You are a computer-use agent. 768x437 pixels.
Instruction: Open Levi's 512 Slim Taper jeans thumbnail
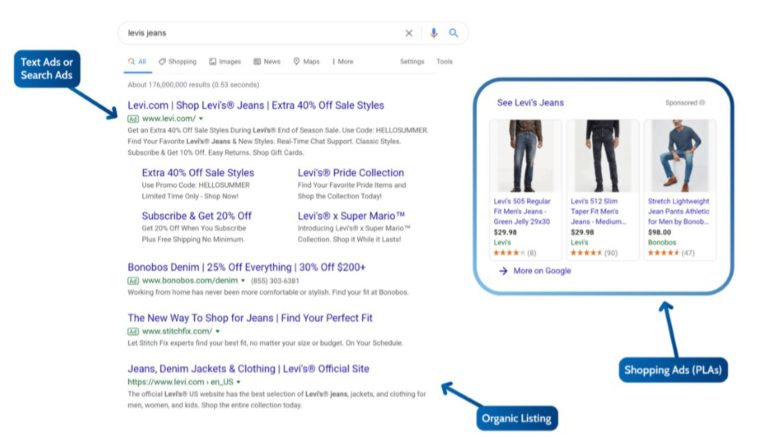(602, 156)
